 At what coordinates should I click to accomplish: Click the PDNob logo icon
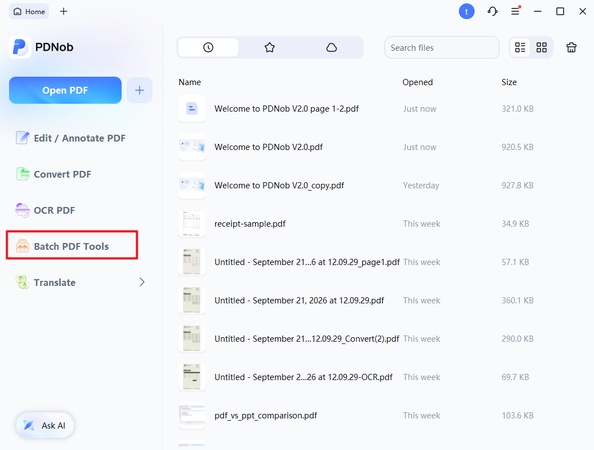[20, 47]
